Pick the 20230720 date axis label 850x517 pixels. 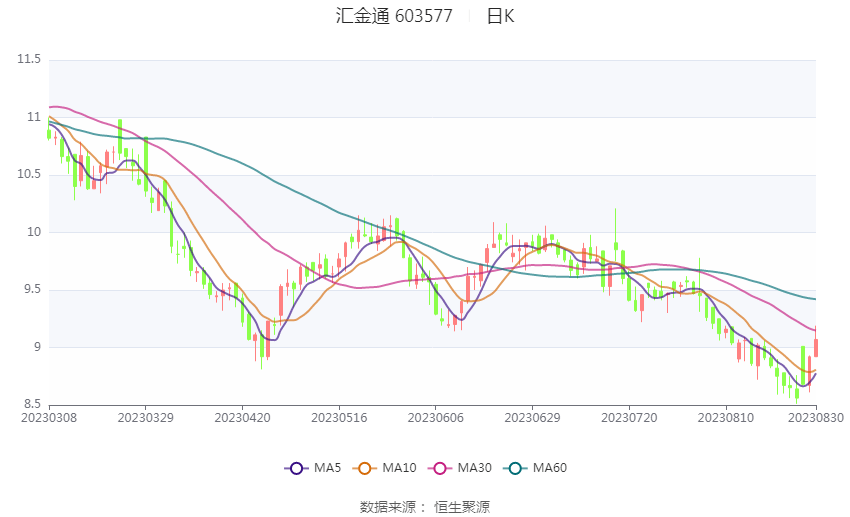(x=628, y=417)
